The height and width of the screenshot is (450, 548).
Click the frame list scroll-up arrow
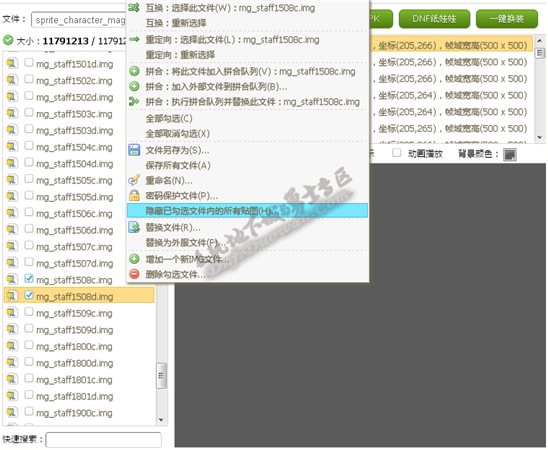540,41
